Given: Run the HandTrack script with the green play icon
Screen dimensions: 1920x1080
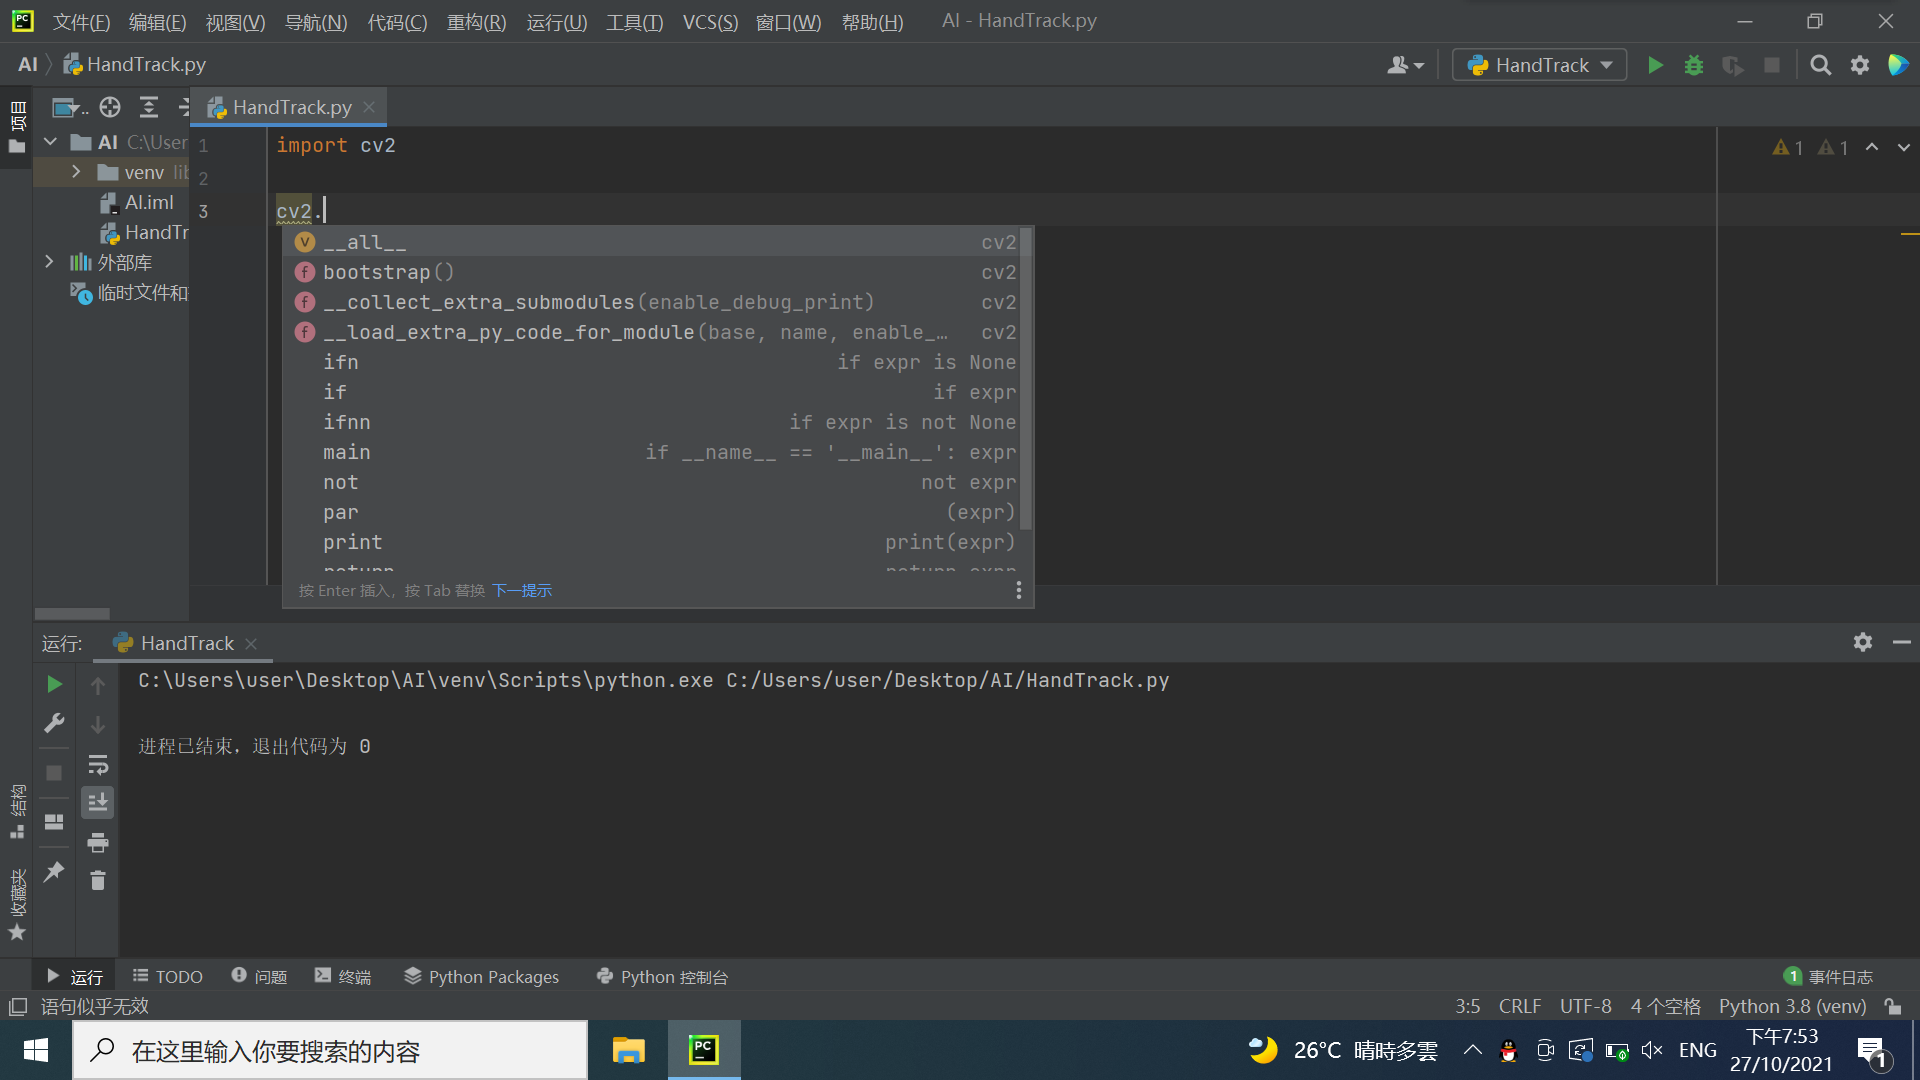Looking at the screenshot, I should 1655,64.
